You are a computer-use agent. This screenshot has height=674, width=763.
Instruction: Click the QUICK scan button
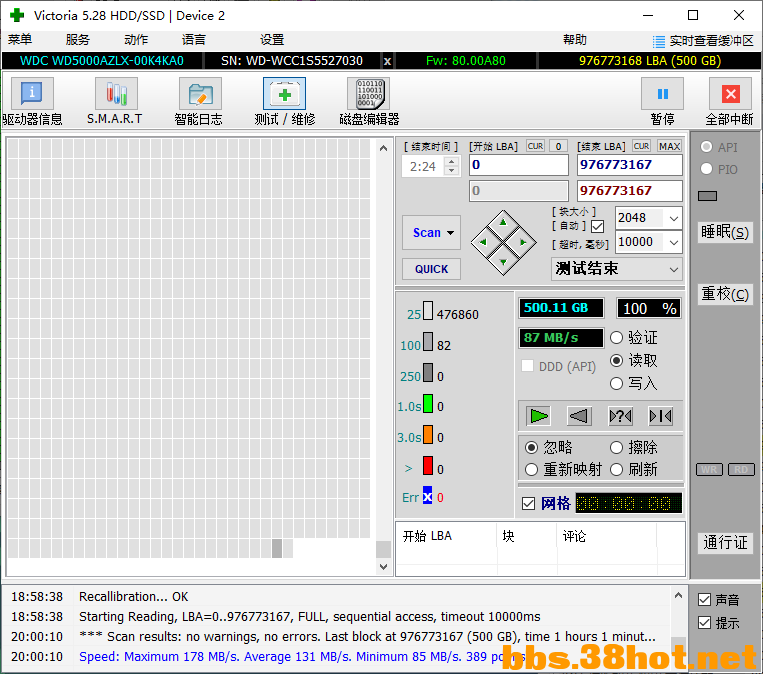(431, 269)
